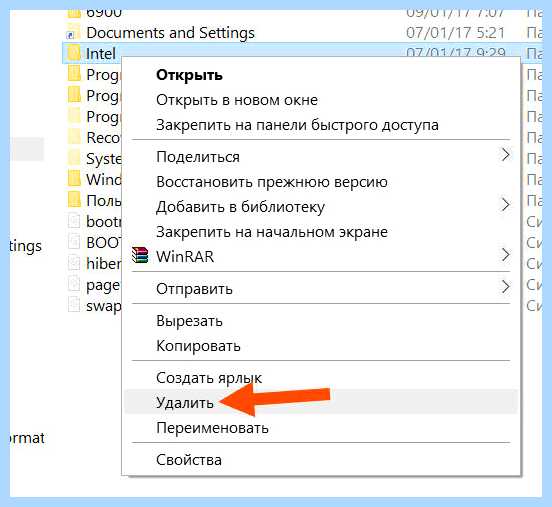The height and width of the screenshot is (507, 552).
Task: Click the Windows folder name
Action: (104, 179)
